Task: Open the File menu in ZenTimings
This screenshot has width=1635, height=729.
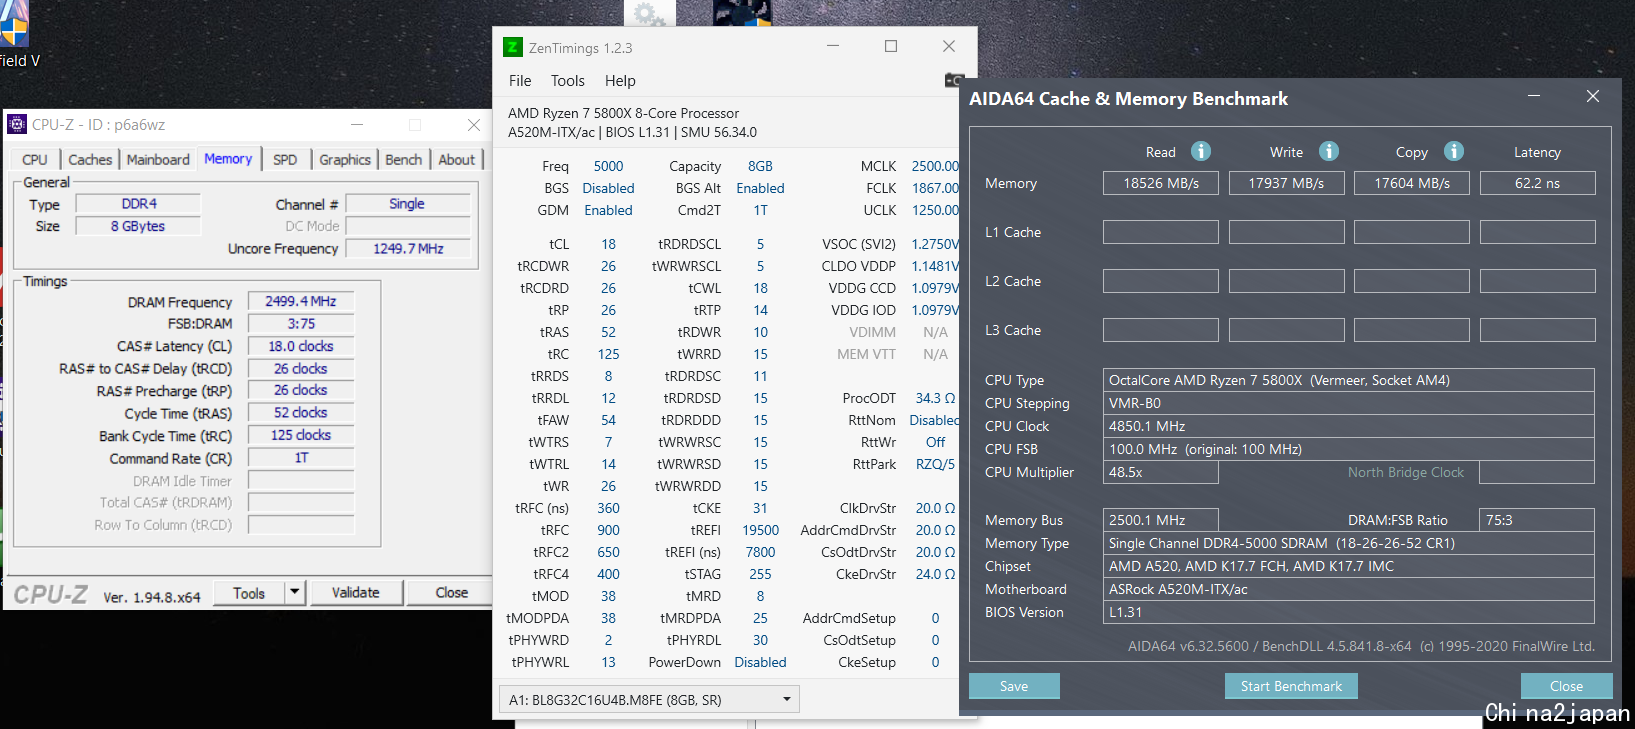Action: [520, 81]
